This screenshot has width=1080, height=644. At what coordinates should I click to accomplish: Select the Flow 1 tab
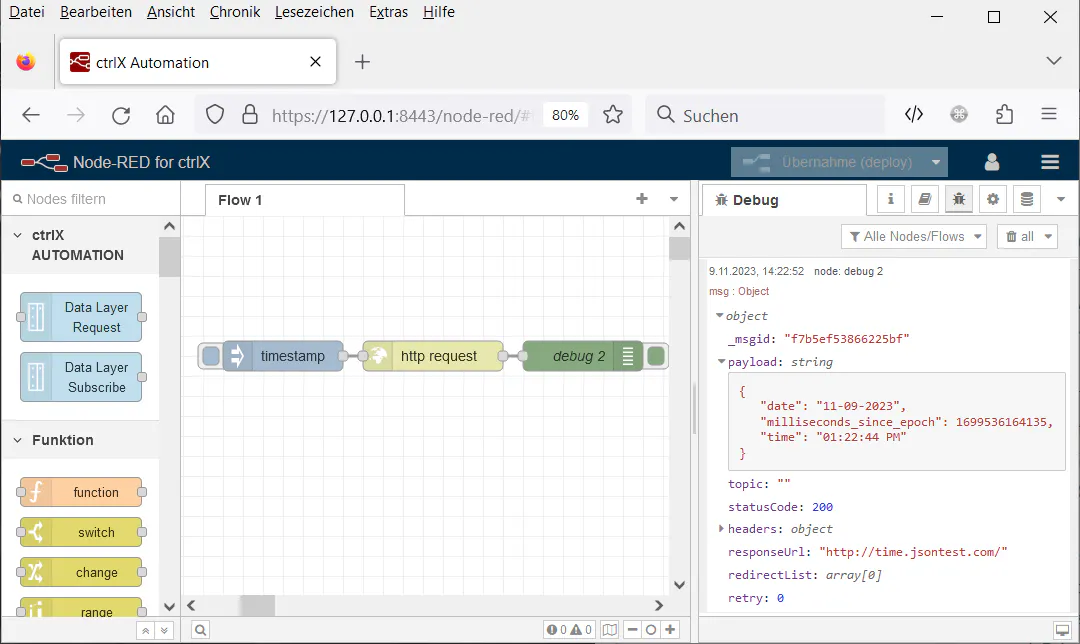[x=240, y=200]
